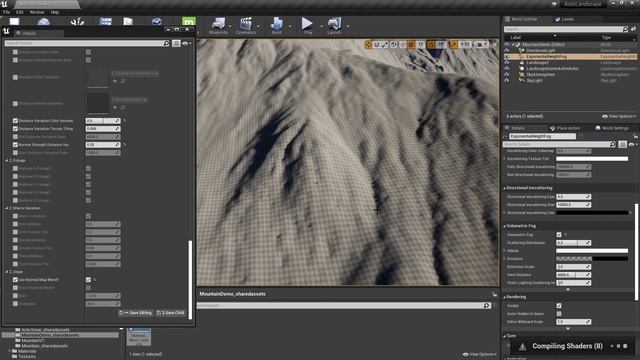Toggle Actor Hidden In Game checkbox
Image resolution: width=640 pixels, height=360 pixels.
point(559,314)
